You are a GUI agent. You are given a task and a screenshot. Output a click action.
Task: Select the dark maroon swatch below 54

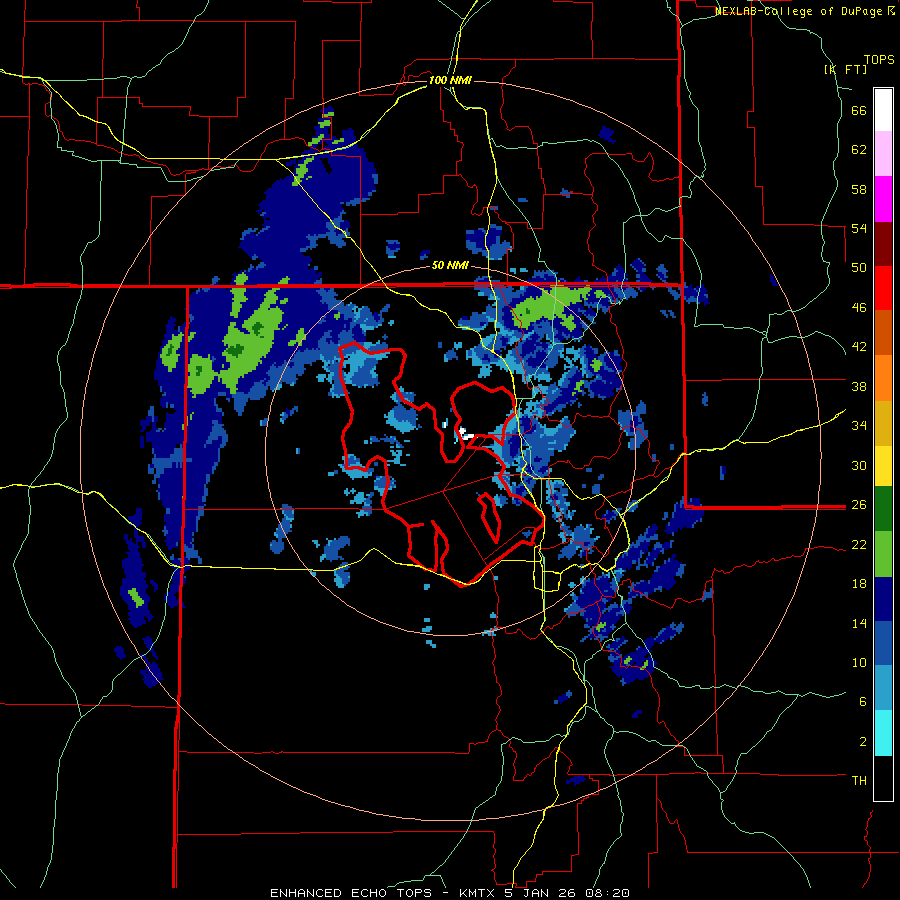[x=883, y=244]
